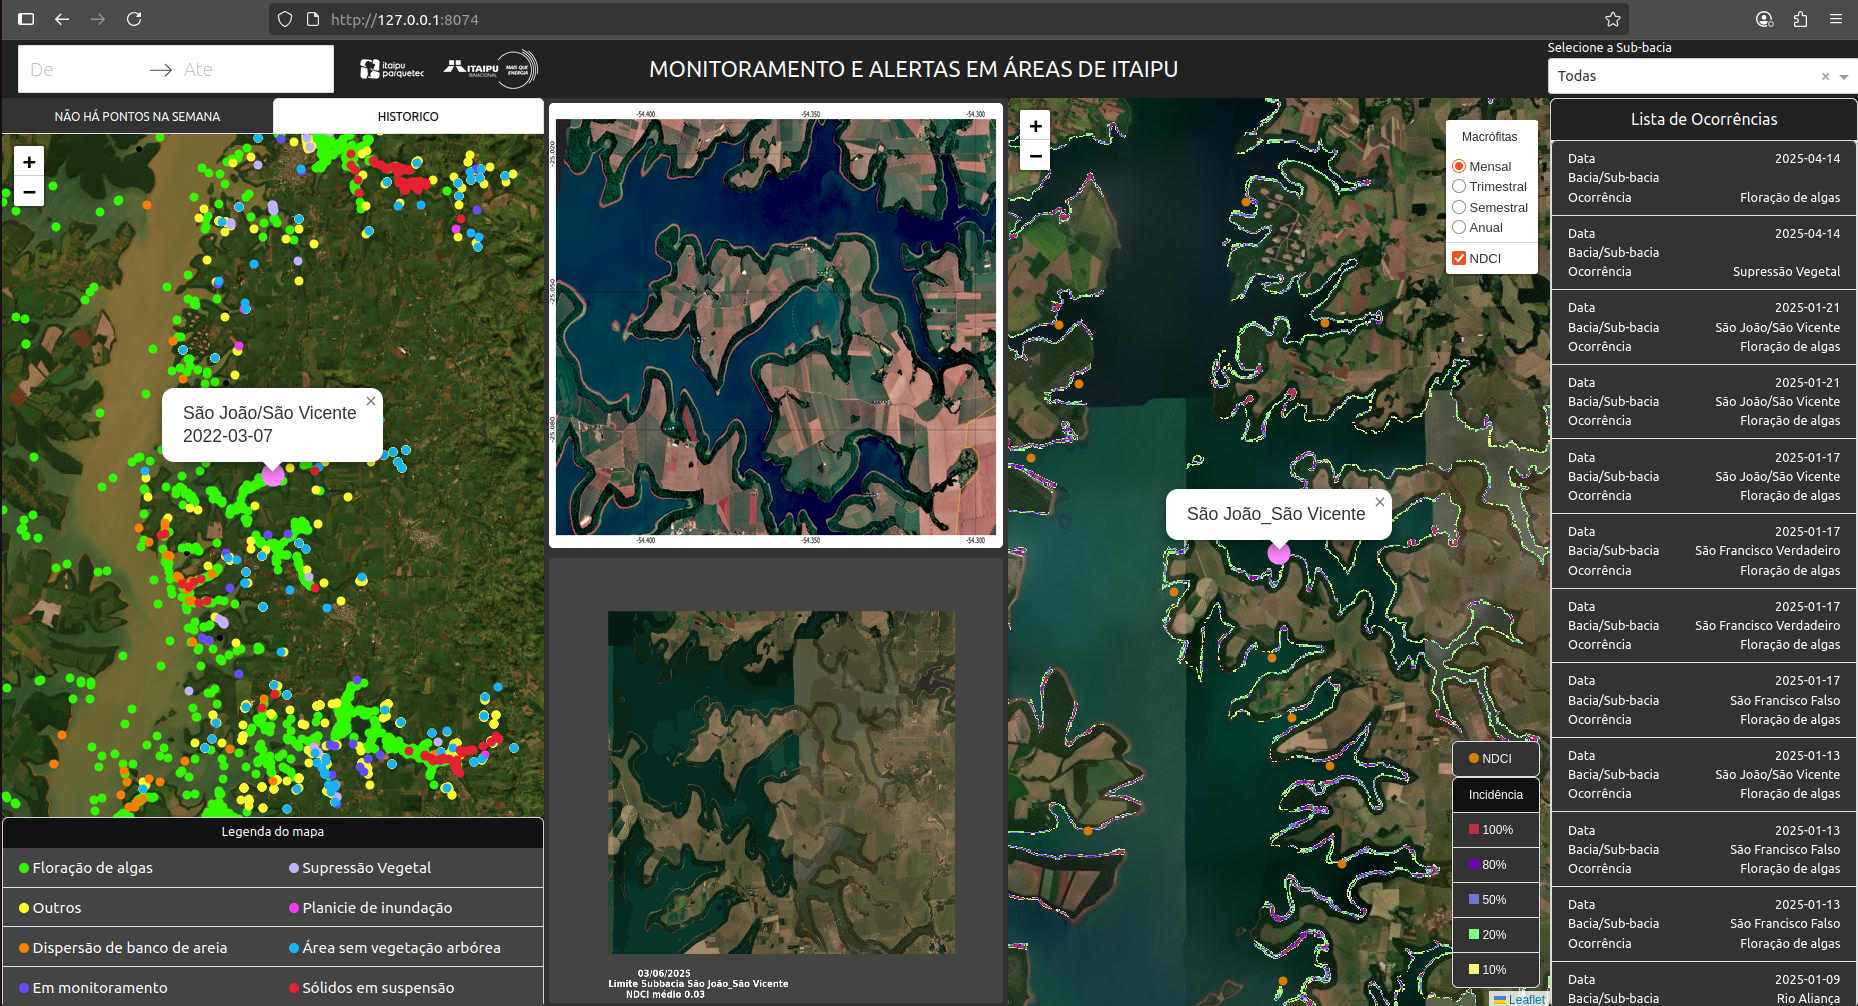Open the browser extensions icon
Screen dimensions: 1858x1006
(x=1800, y=19)
